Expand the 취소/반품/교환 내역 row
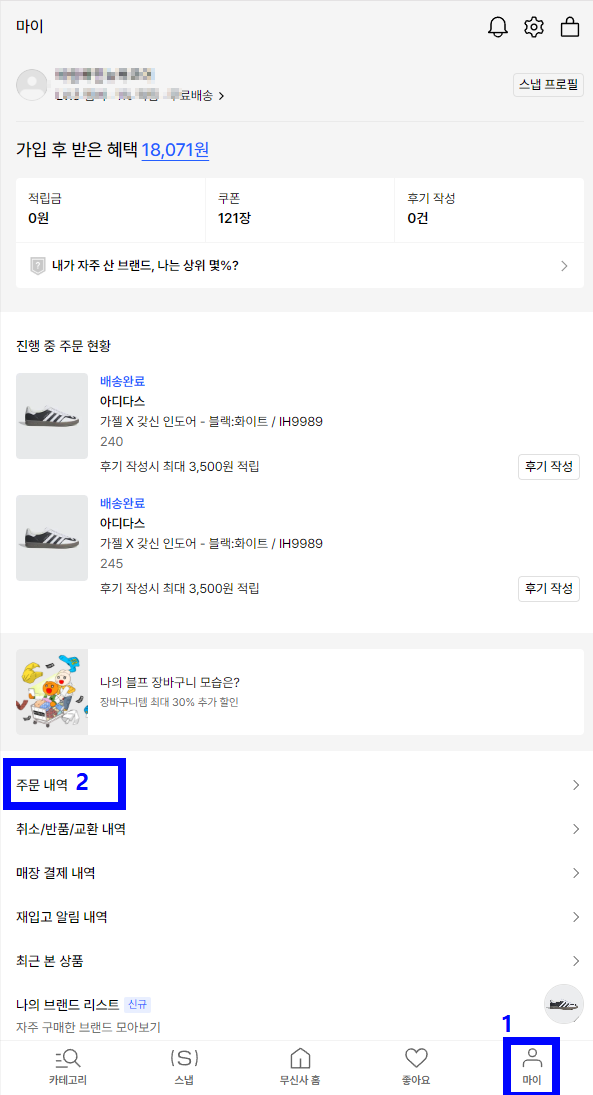 click(296, 829)
